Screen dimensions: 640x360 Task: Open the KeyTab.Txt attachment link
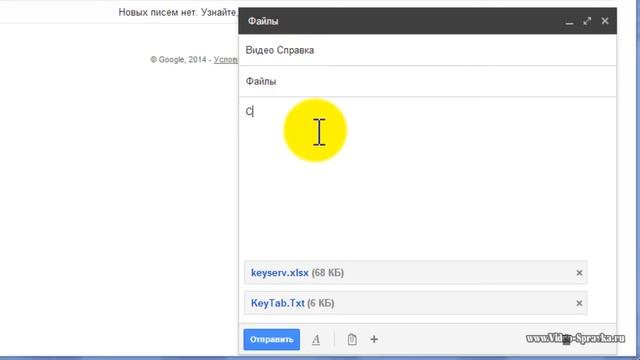pyautogui.click(x=278, y=303)
